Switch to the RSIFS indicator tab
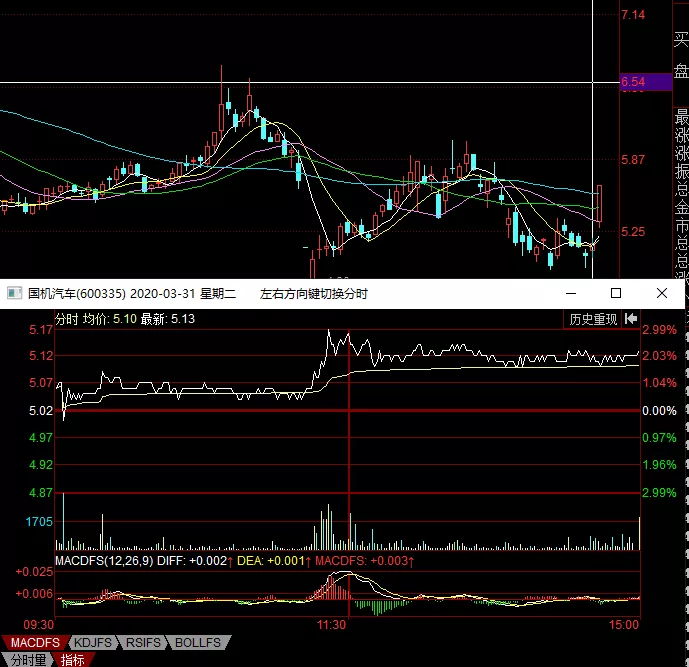 (x=143, y=643)
